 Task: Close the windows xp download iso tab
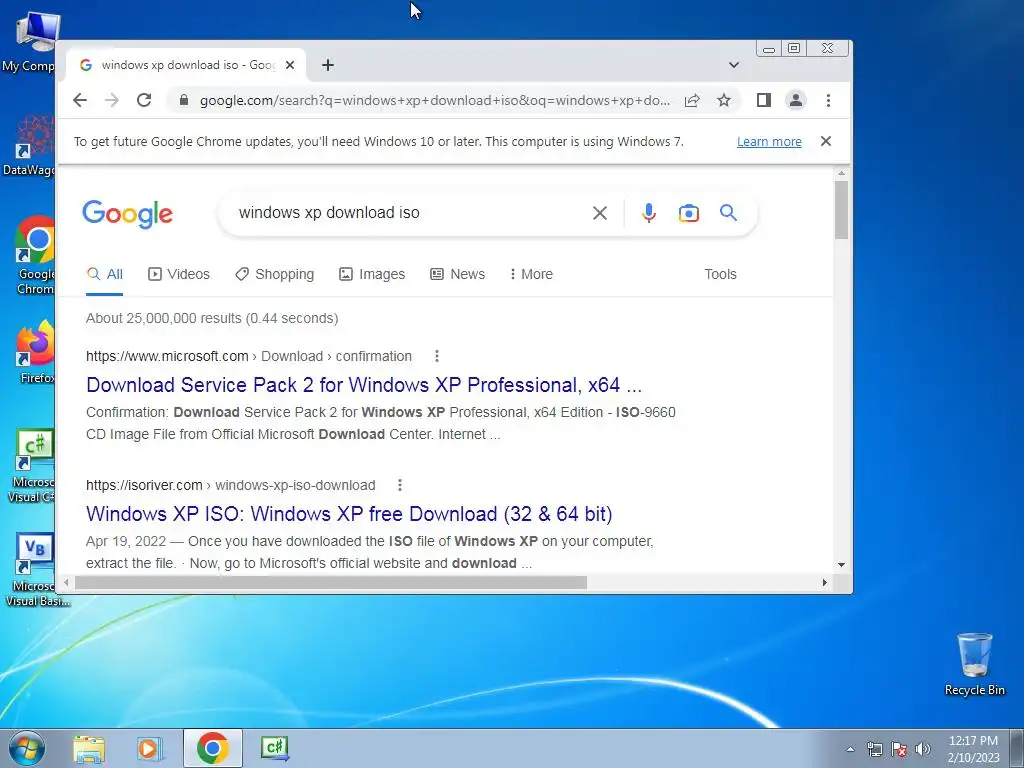[x=290, y=65]
